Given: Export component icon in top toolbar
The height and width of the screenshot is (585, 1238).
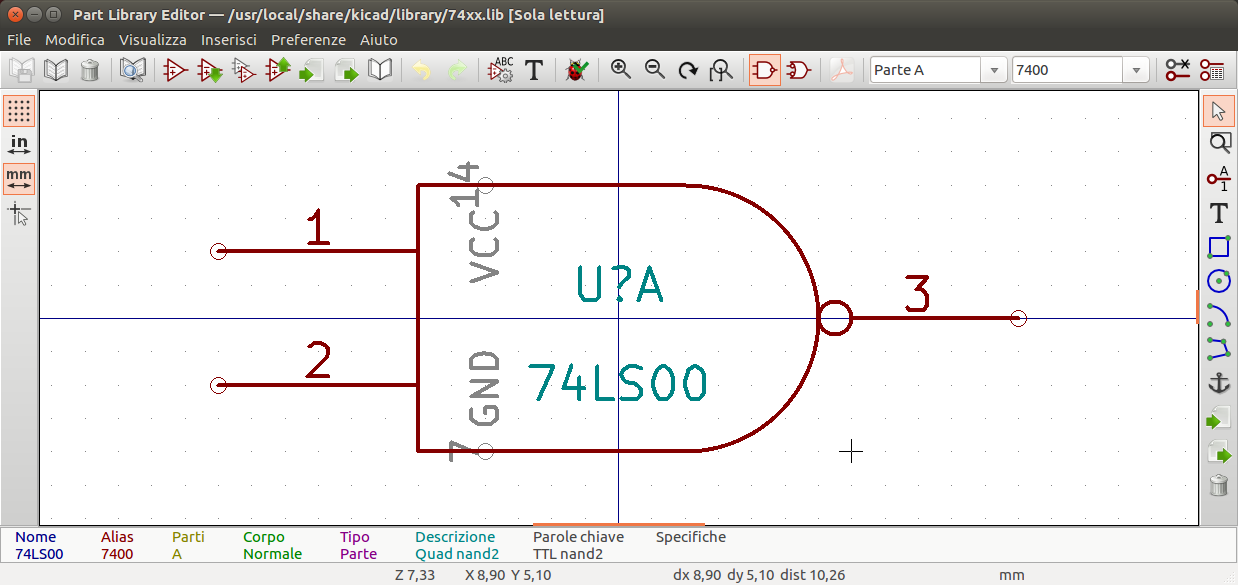Looking at the screenshot, I should [346, 70].
